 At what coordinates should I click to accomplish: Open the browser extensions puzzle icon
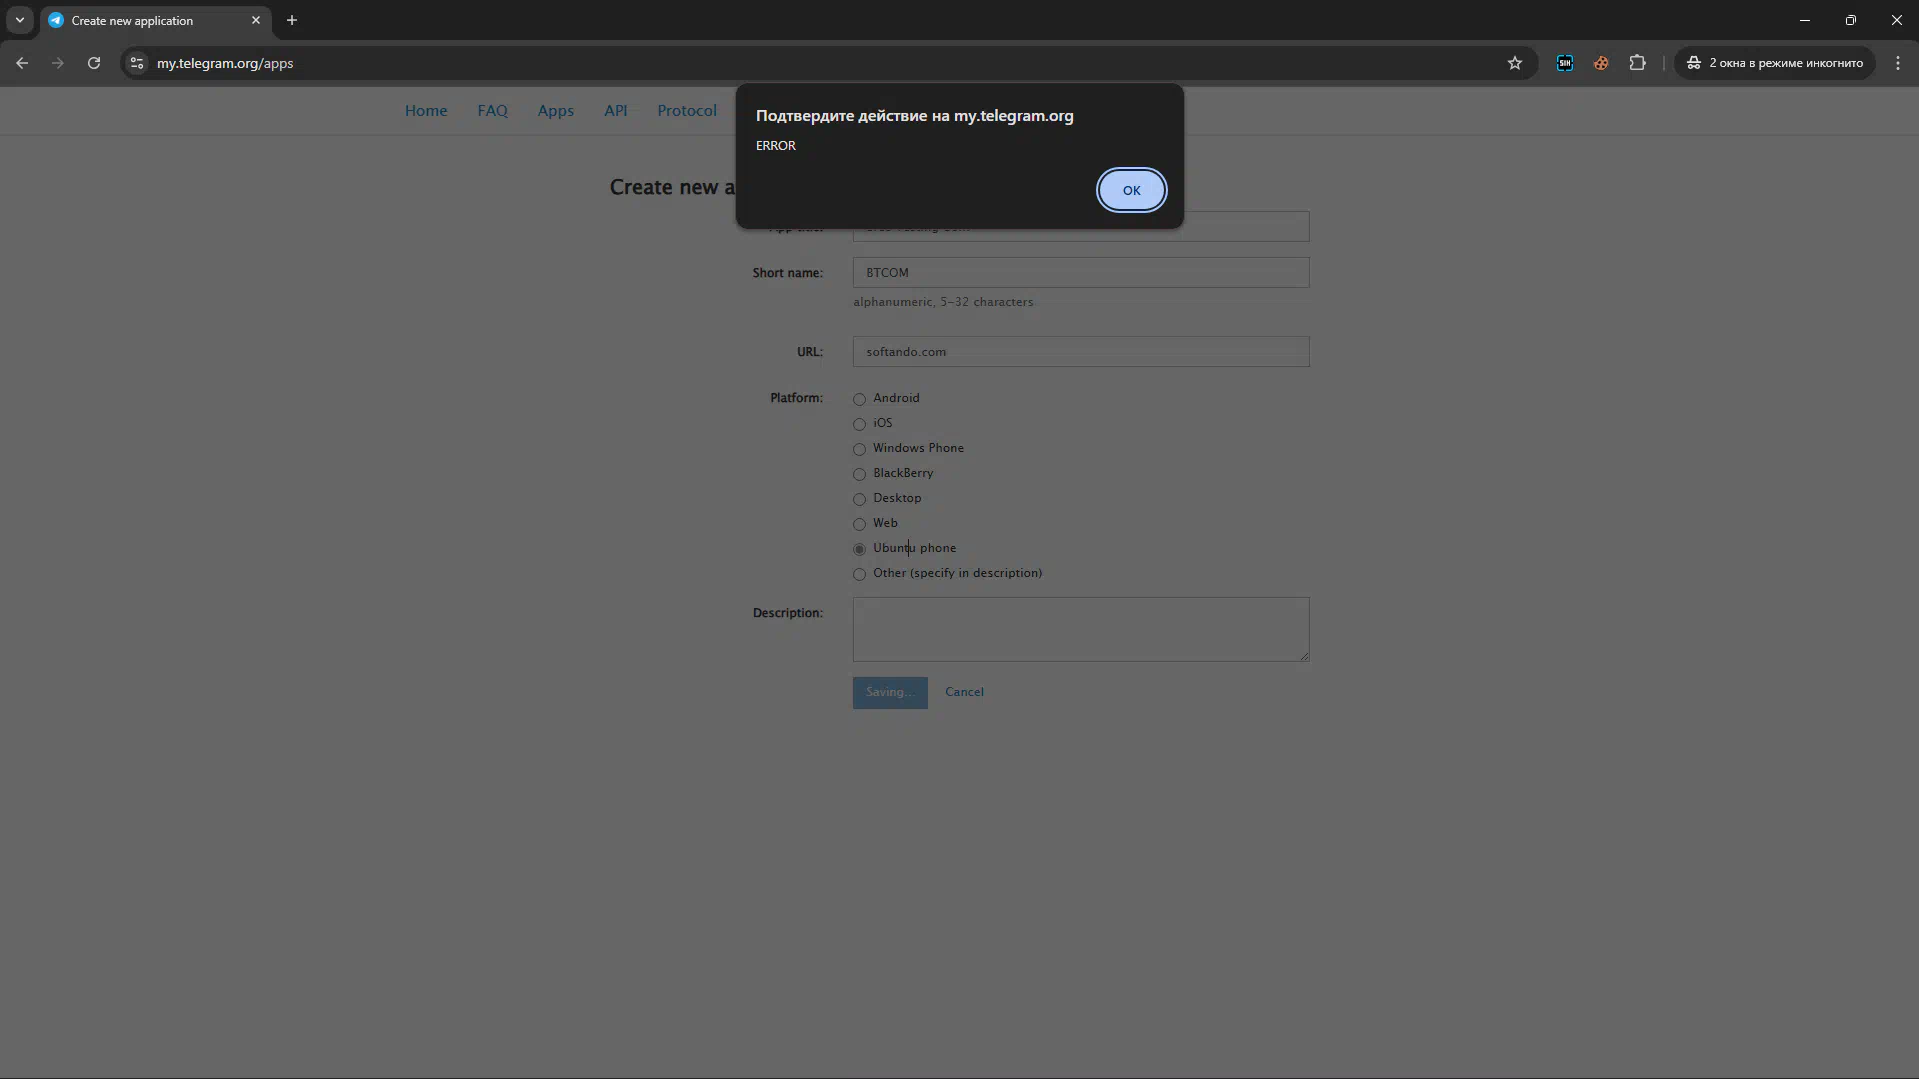[x=1636, y=63]
